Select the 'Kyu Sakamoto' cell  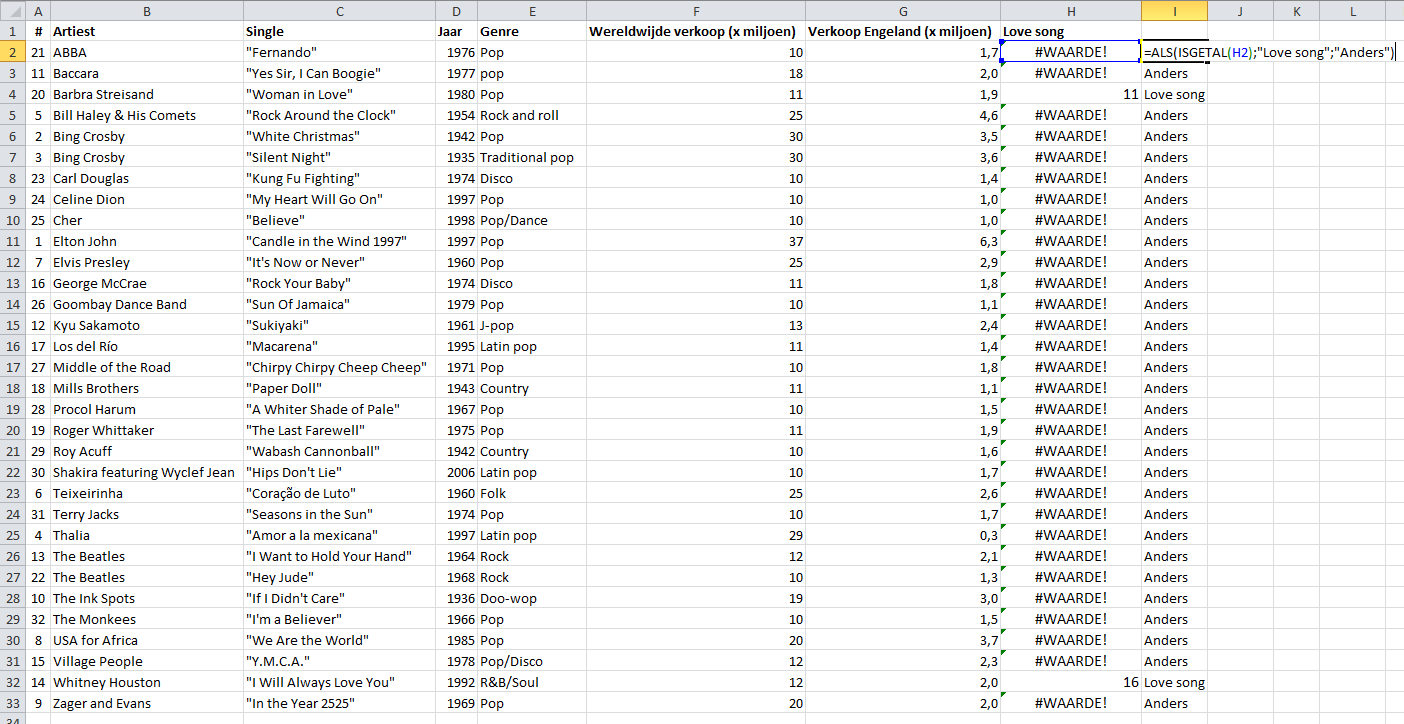pos(146,325)
